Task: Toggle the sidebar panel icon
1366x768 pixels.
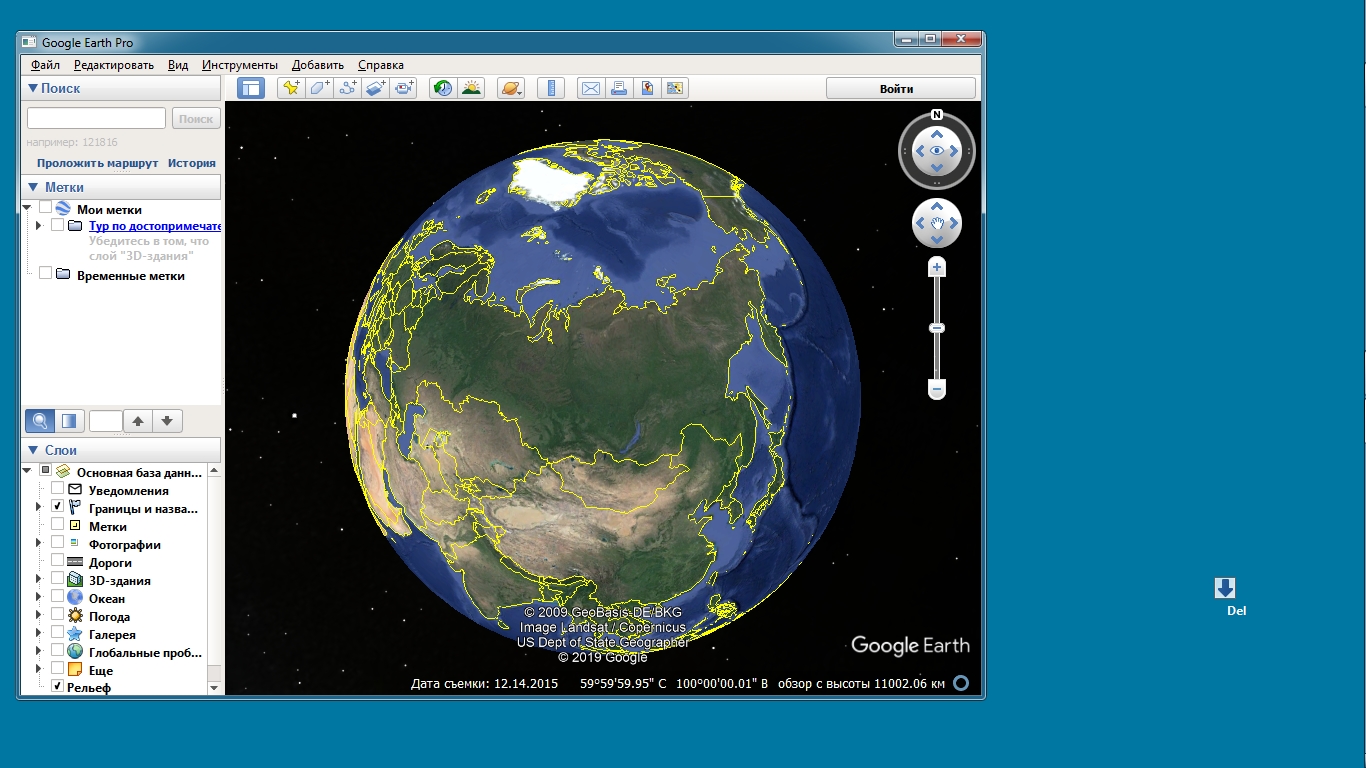Action: point(250,88)
